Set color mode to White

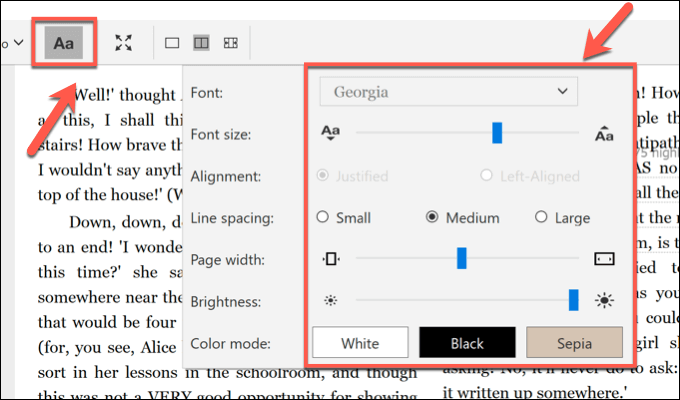pyautogui.click(x=360, y=344)
